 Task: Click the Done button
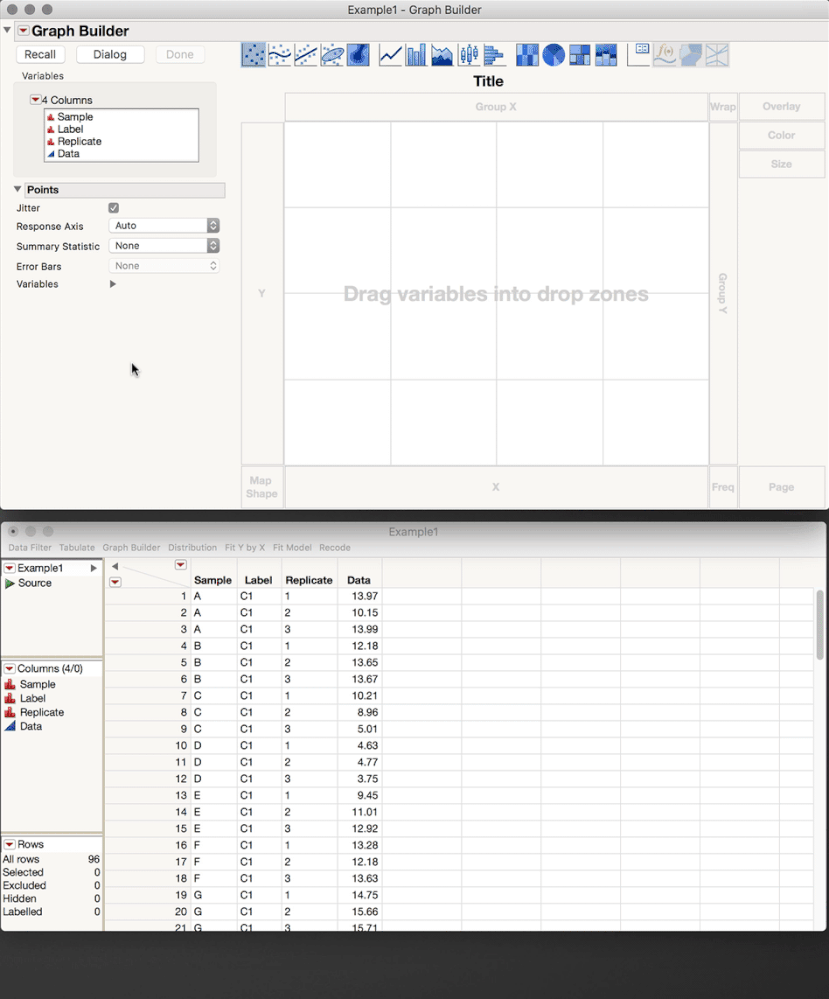[180, 55]
